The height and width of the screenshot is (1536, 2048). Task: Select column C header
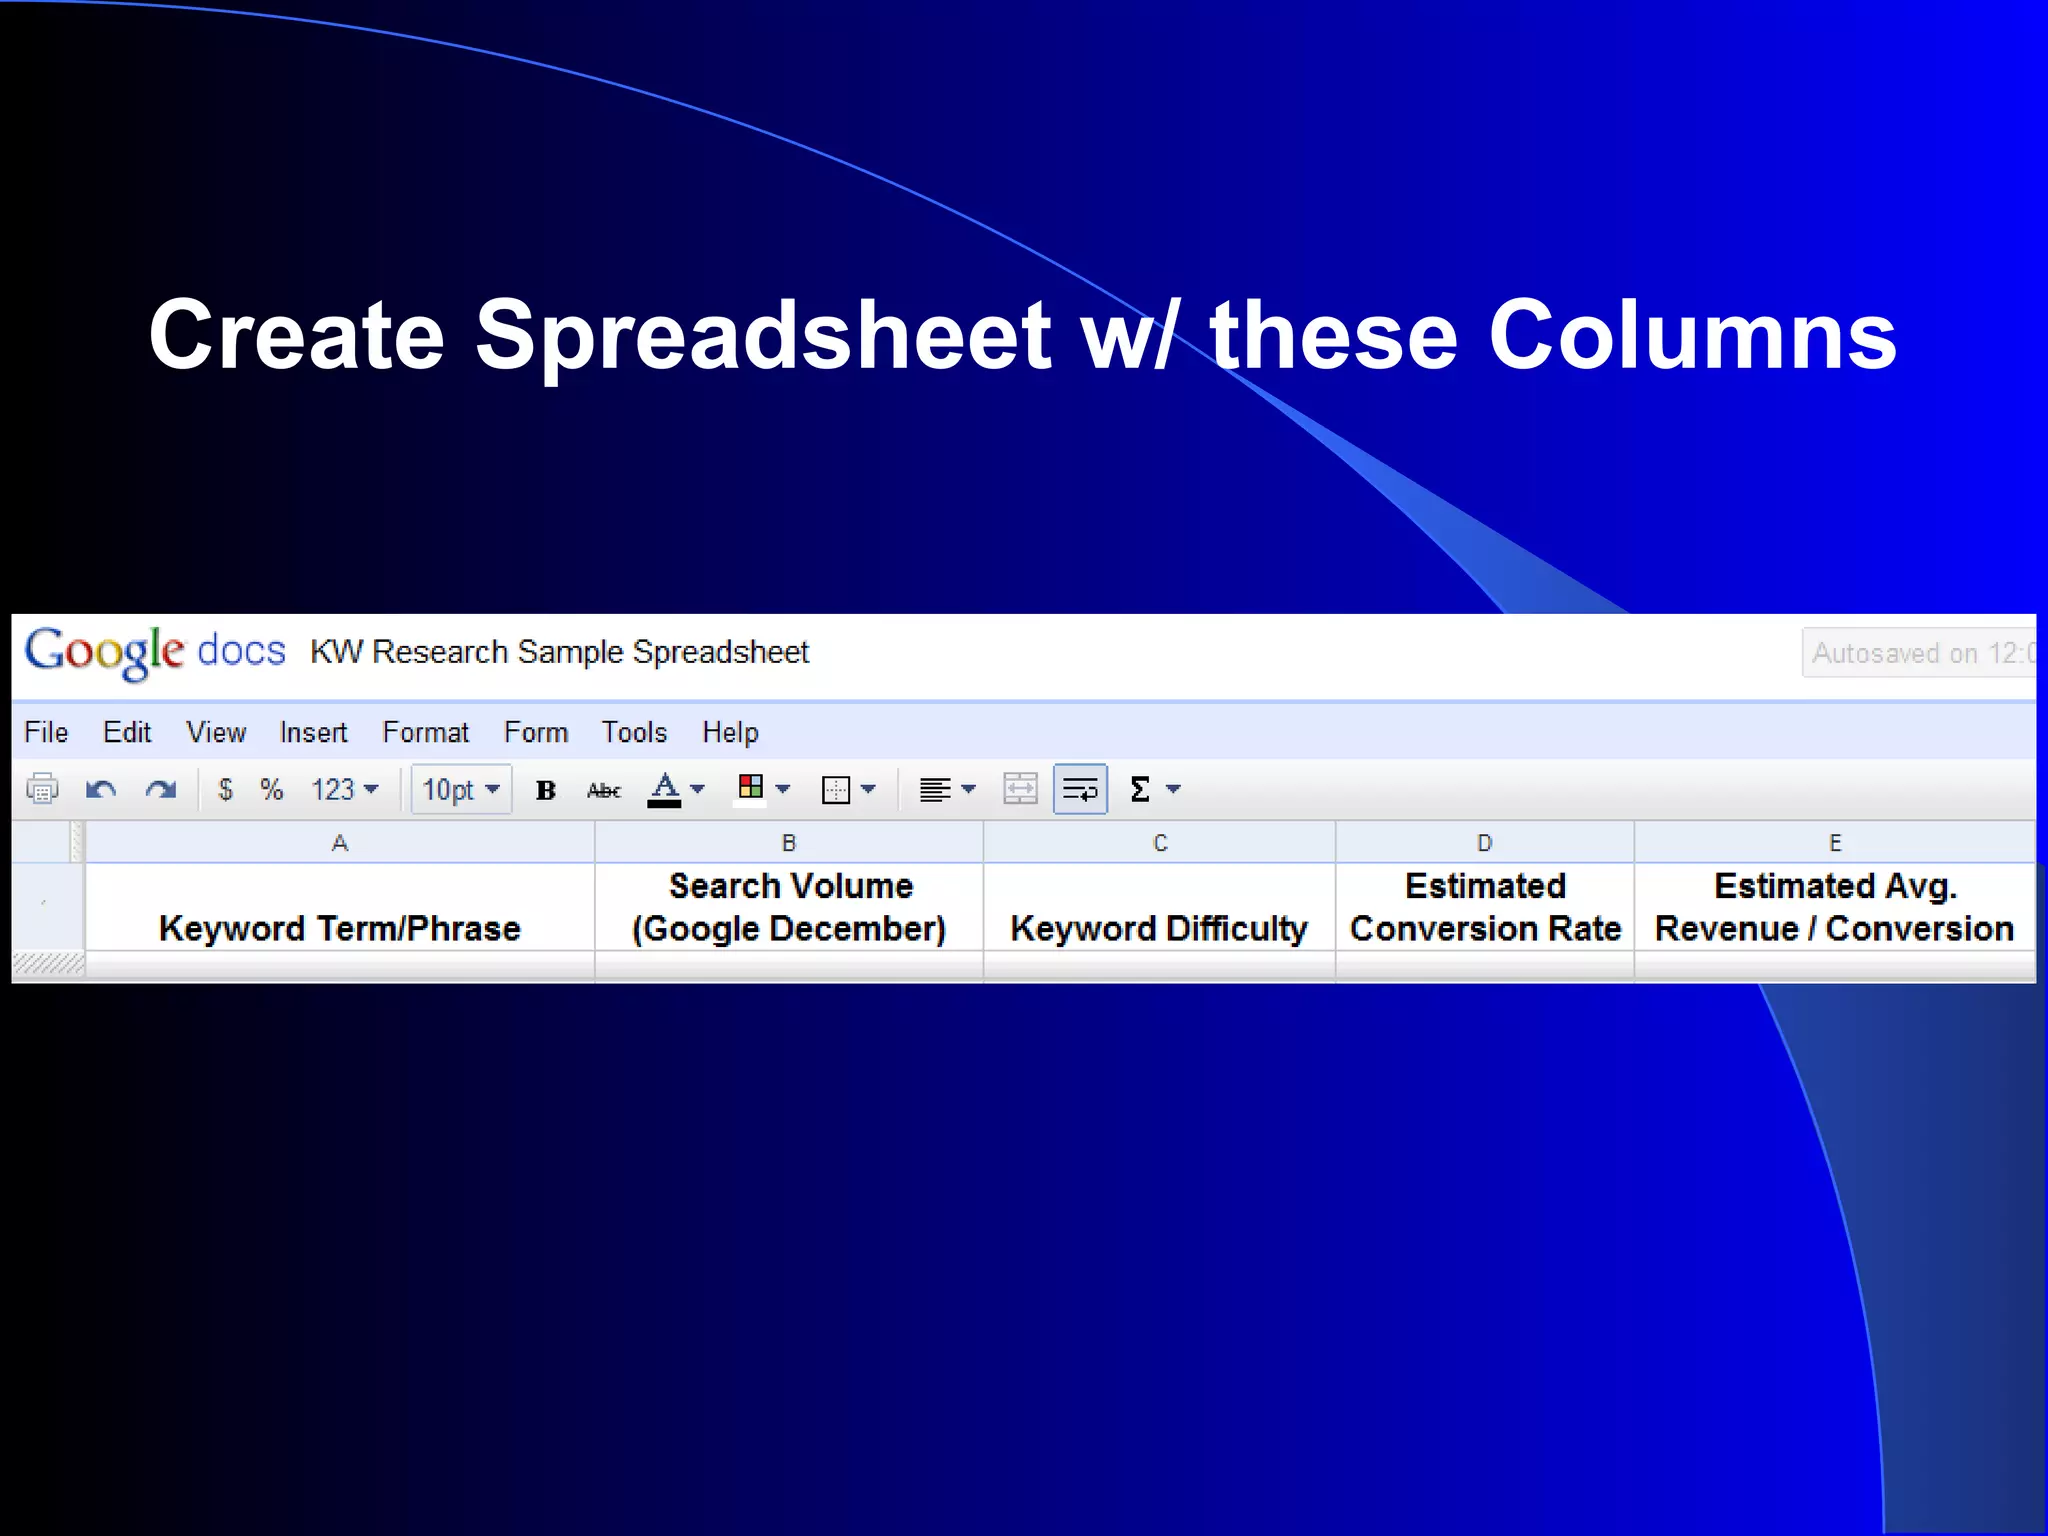point(1160,843)
